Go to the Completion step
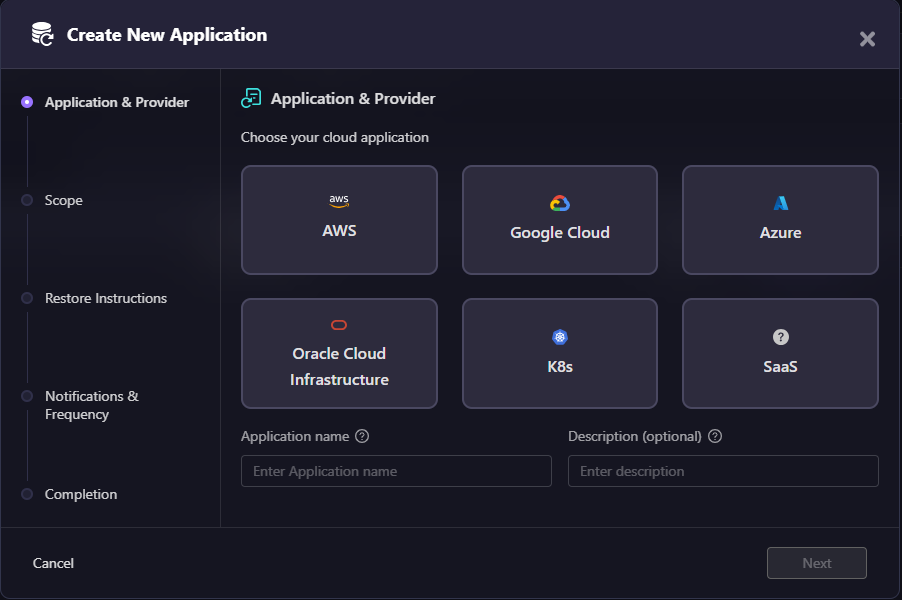The image size is (902, 600). point(81,494)
